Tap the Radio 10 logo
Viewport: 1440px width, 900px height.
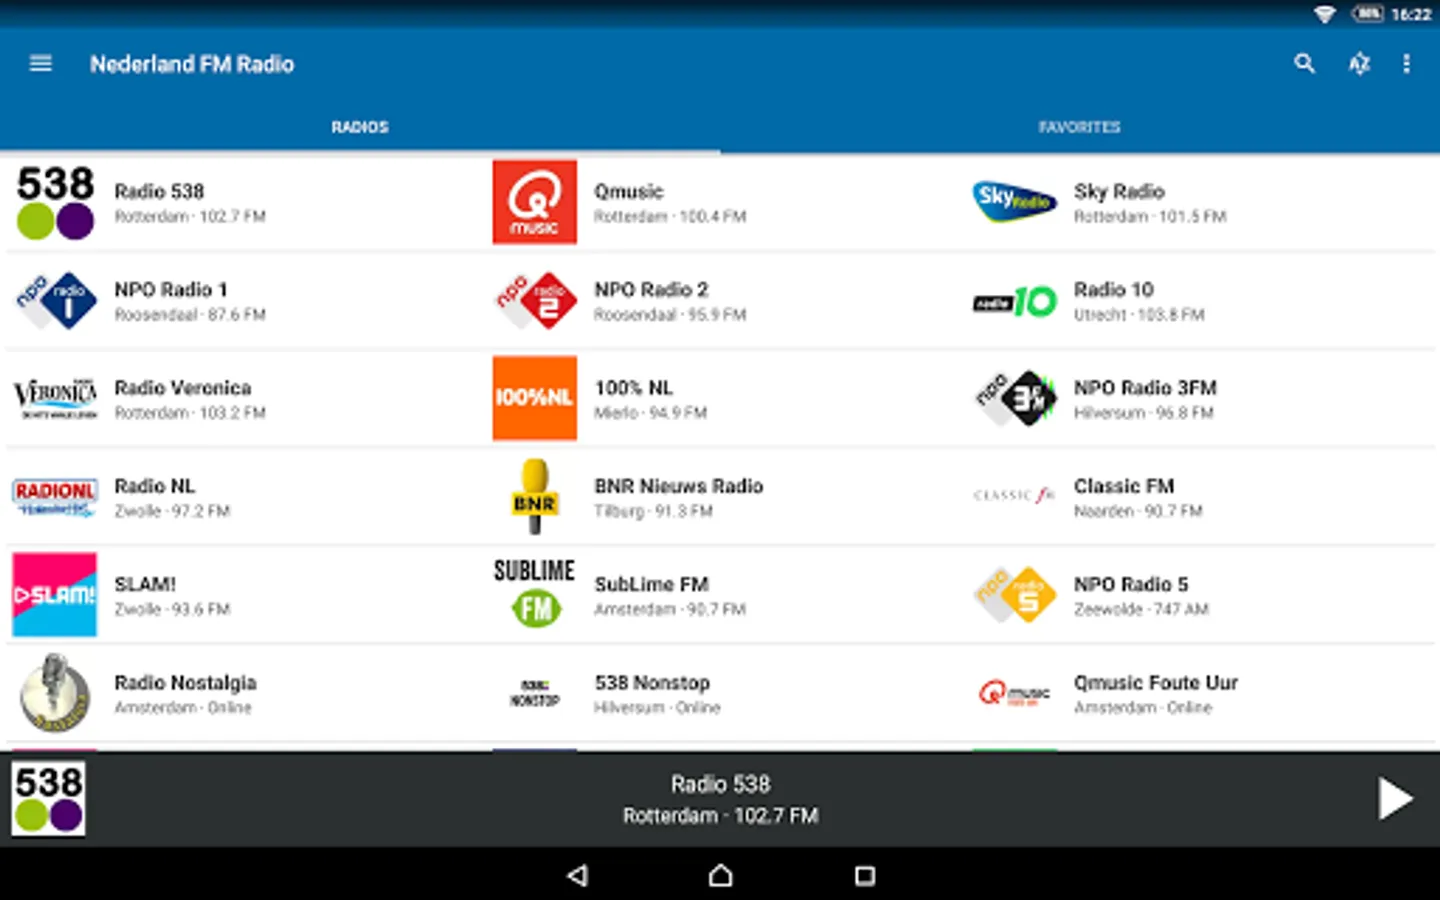pyautogui.click(x=1015, y=301)
